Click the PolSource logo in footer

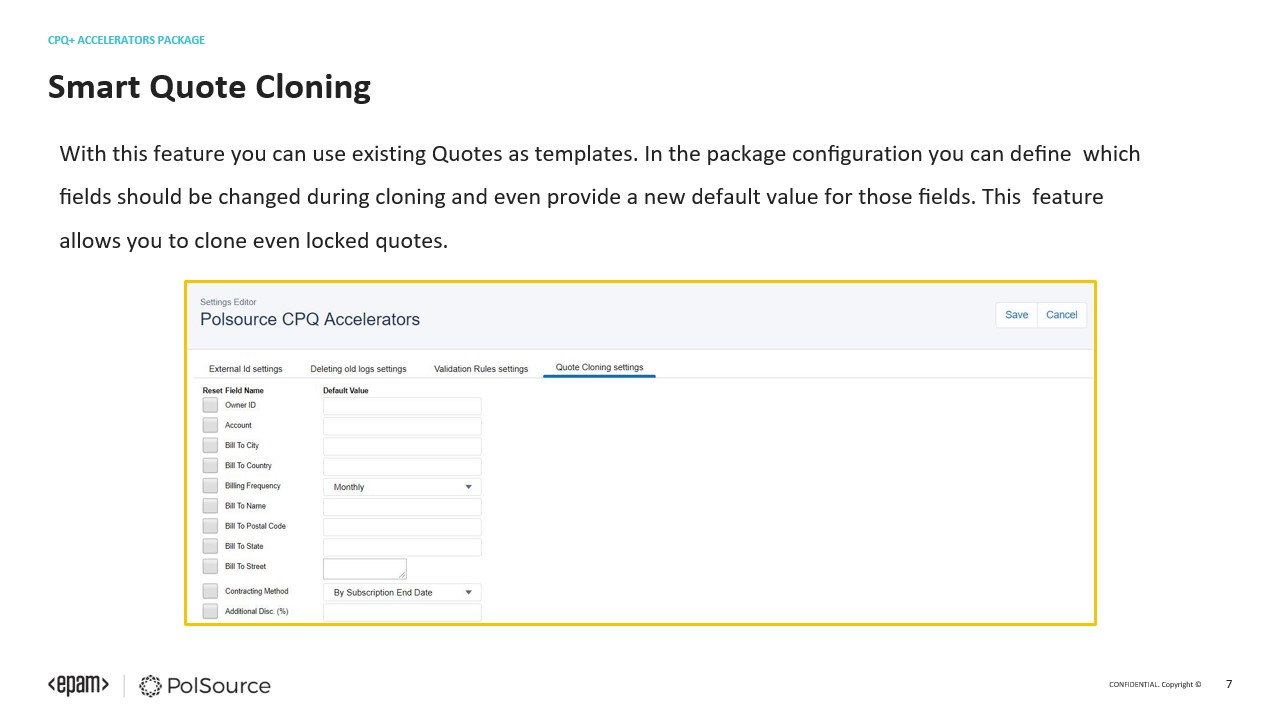[205, 685]
